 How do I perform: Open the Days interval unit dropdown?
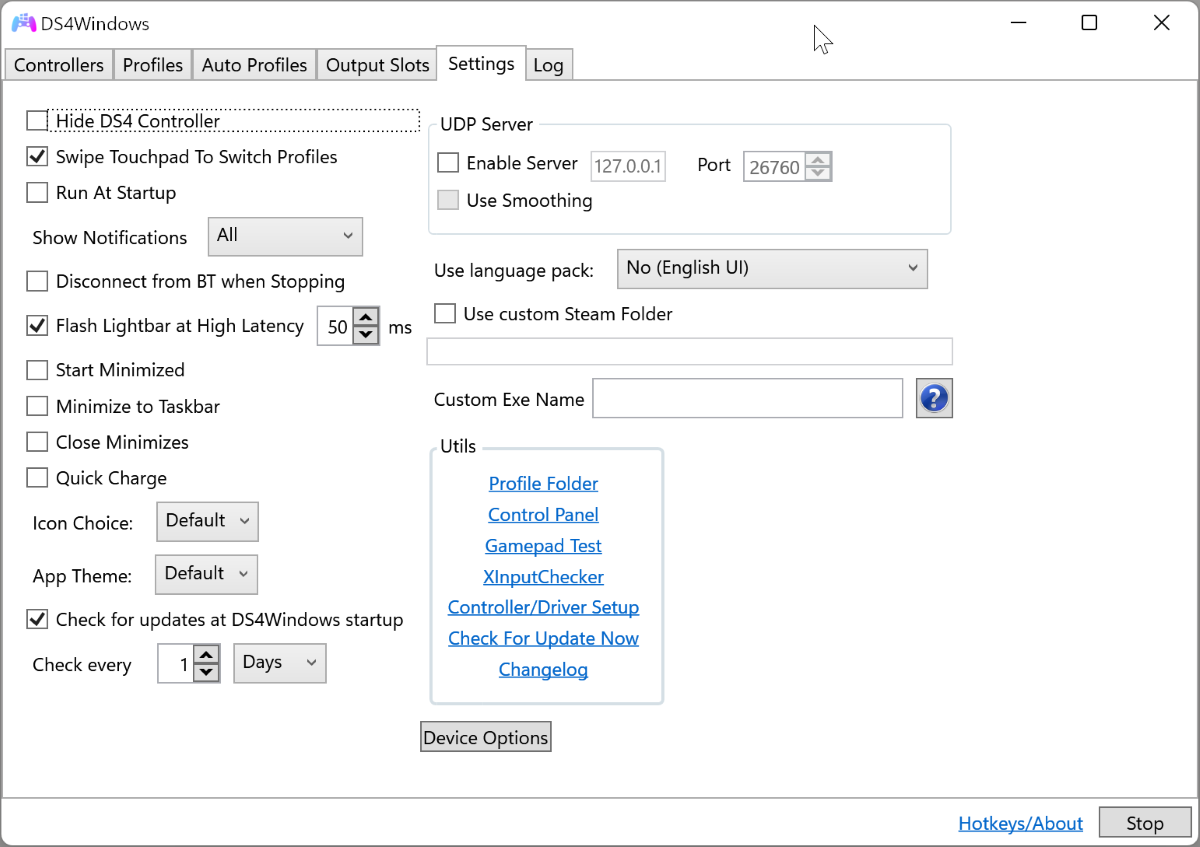point(280,663)
